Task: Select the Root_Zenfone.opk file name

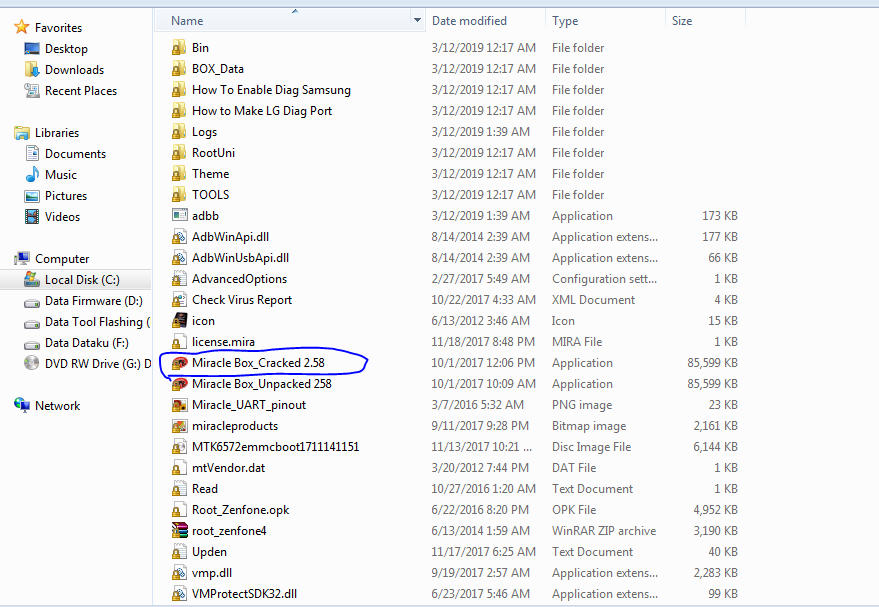Action: tap(240, 510)
